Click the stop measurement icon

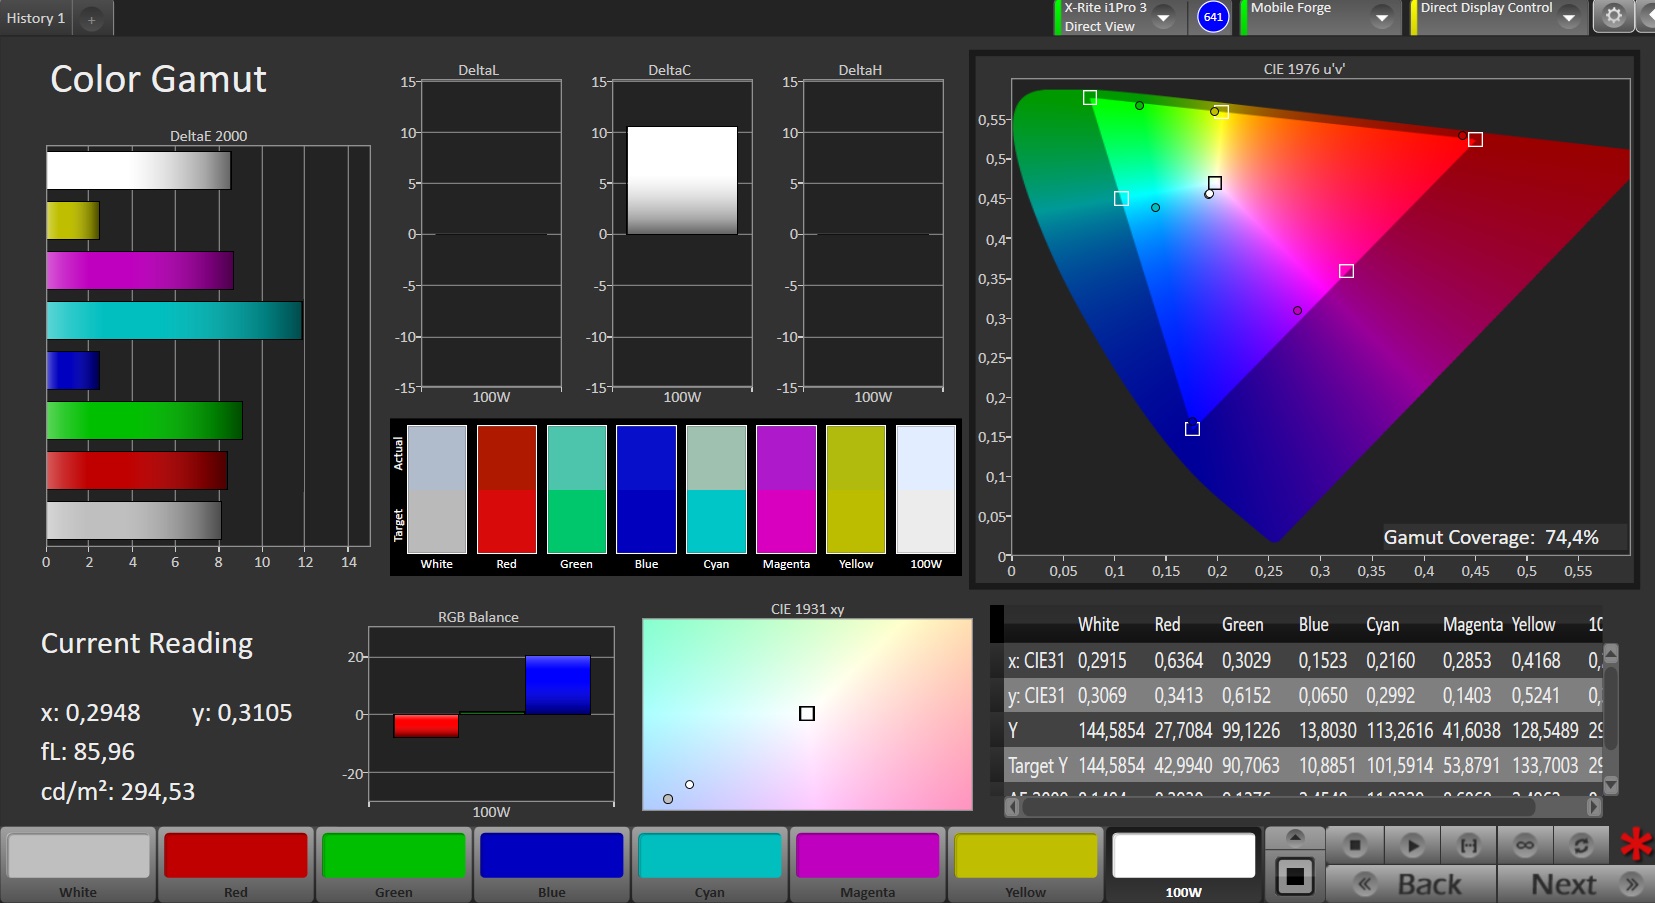1355,846
